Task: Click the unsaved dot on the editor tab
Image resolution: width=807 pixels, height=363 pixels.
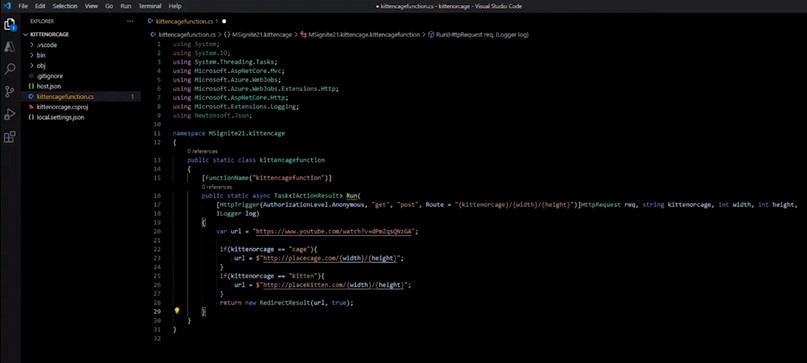Action: tap(224, 21)
